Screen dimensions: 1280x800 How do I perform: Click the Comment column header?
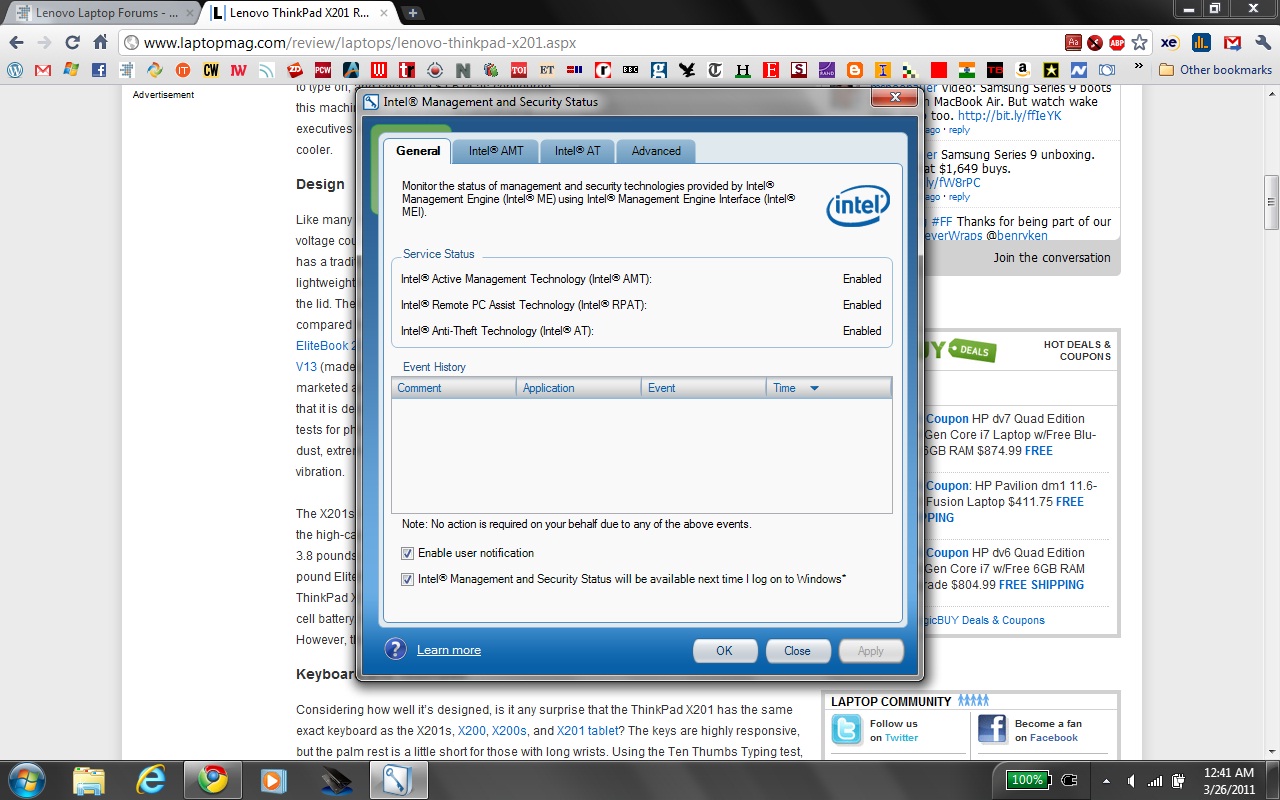point(454,388)
